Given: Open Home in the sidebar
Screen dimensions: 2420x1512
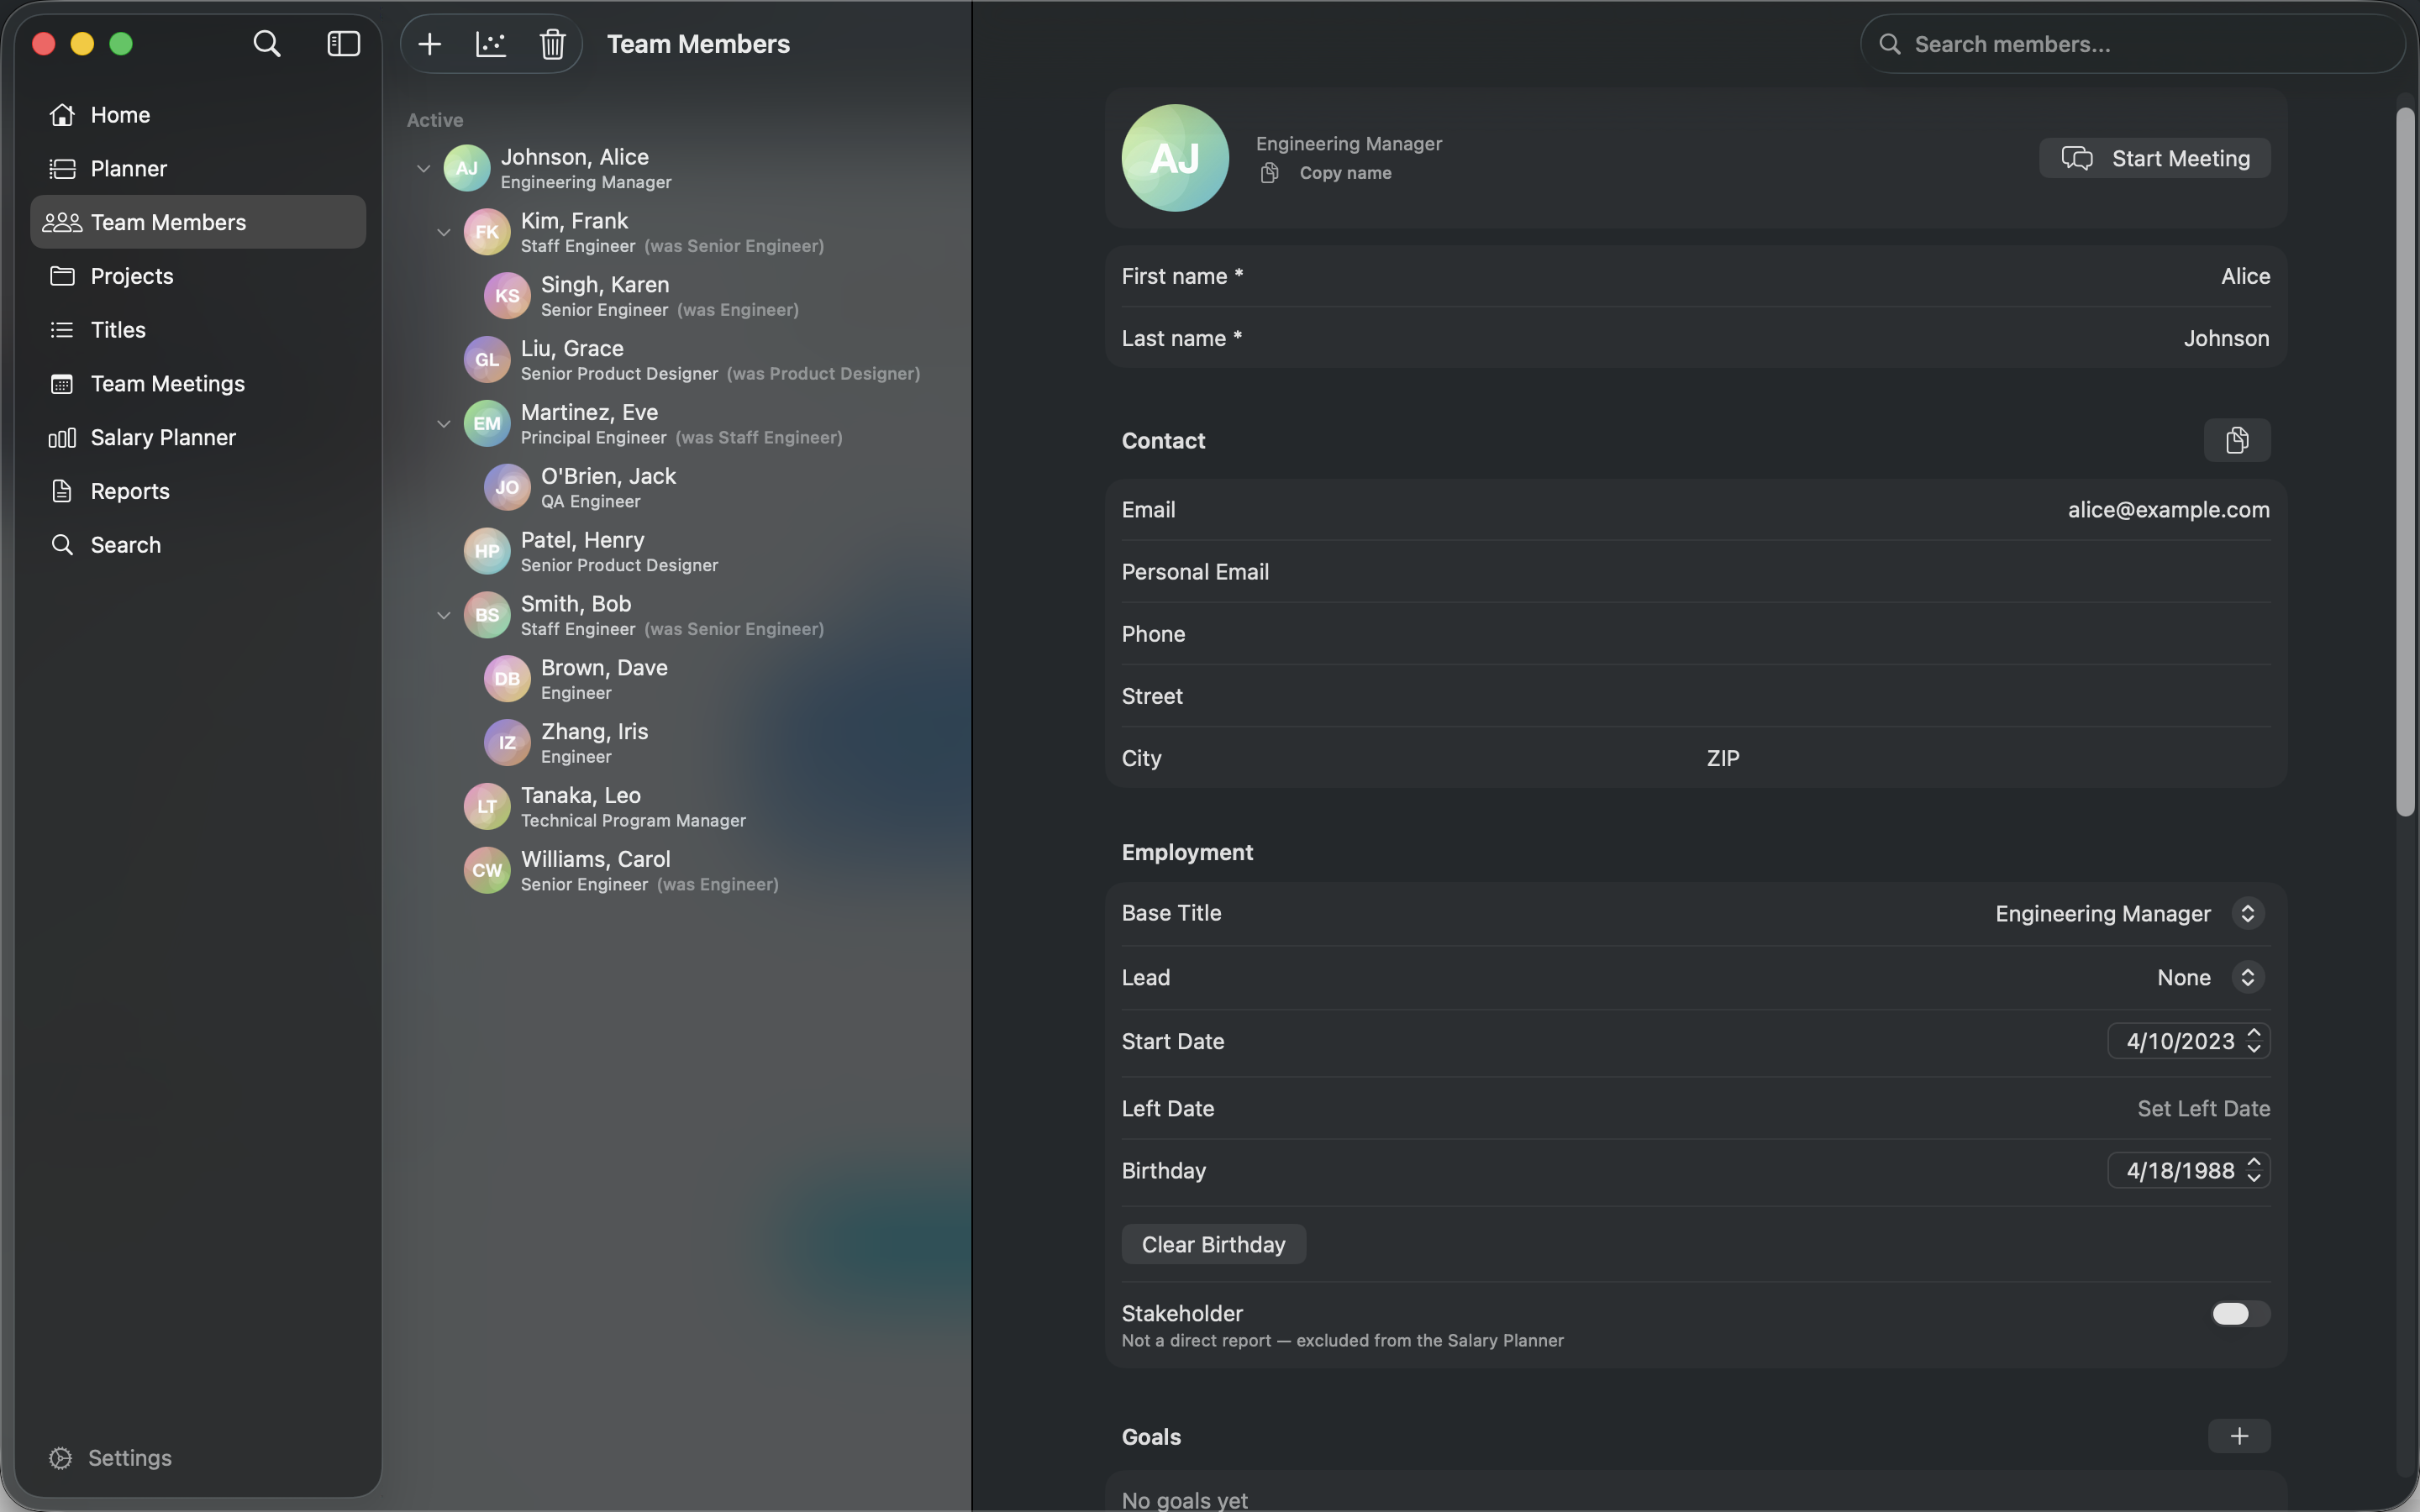Looking at the screenshot, I should click(198, 114).
